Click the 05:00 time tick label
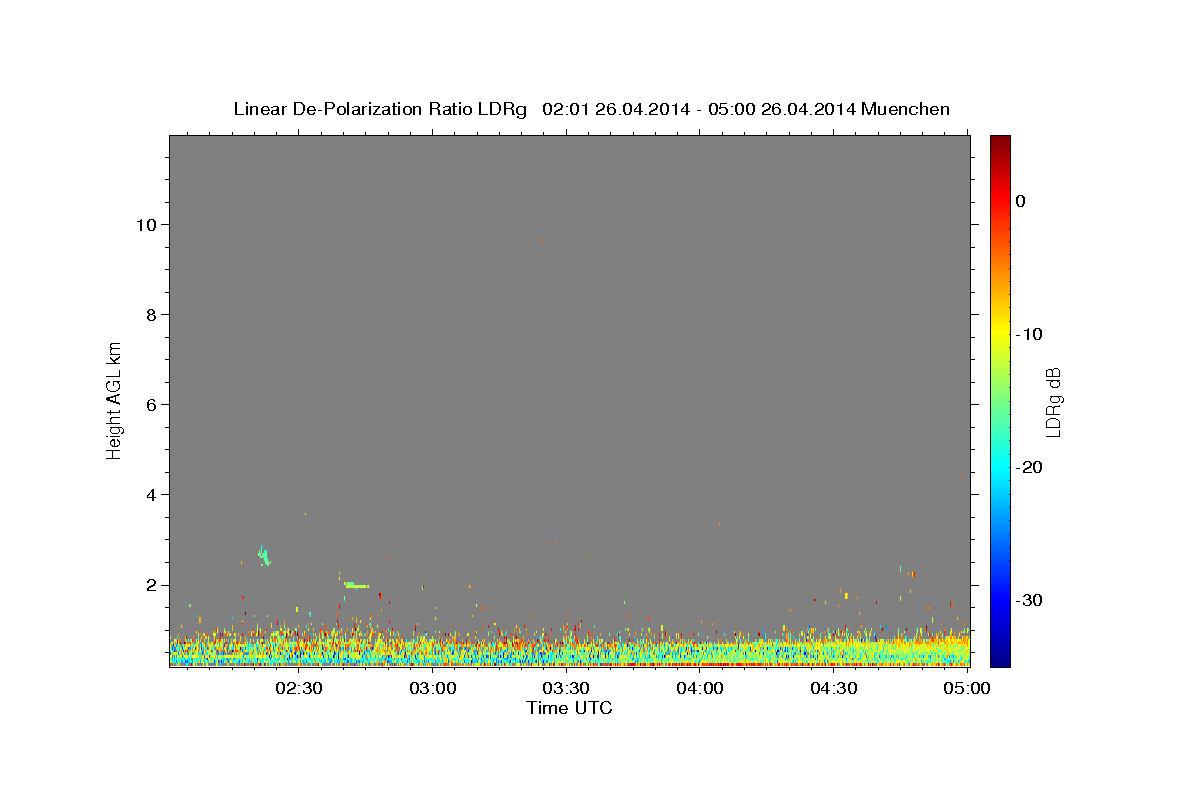1200x800 pixels. click(966, 688)
